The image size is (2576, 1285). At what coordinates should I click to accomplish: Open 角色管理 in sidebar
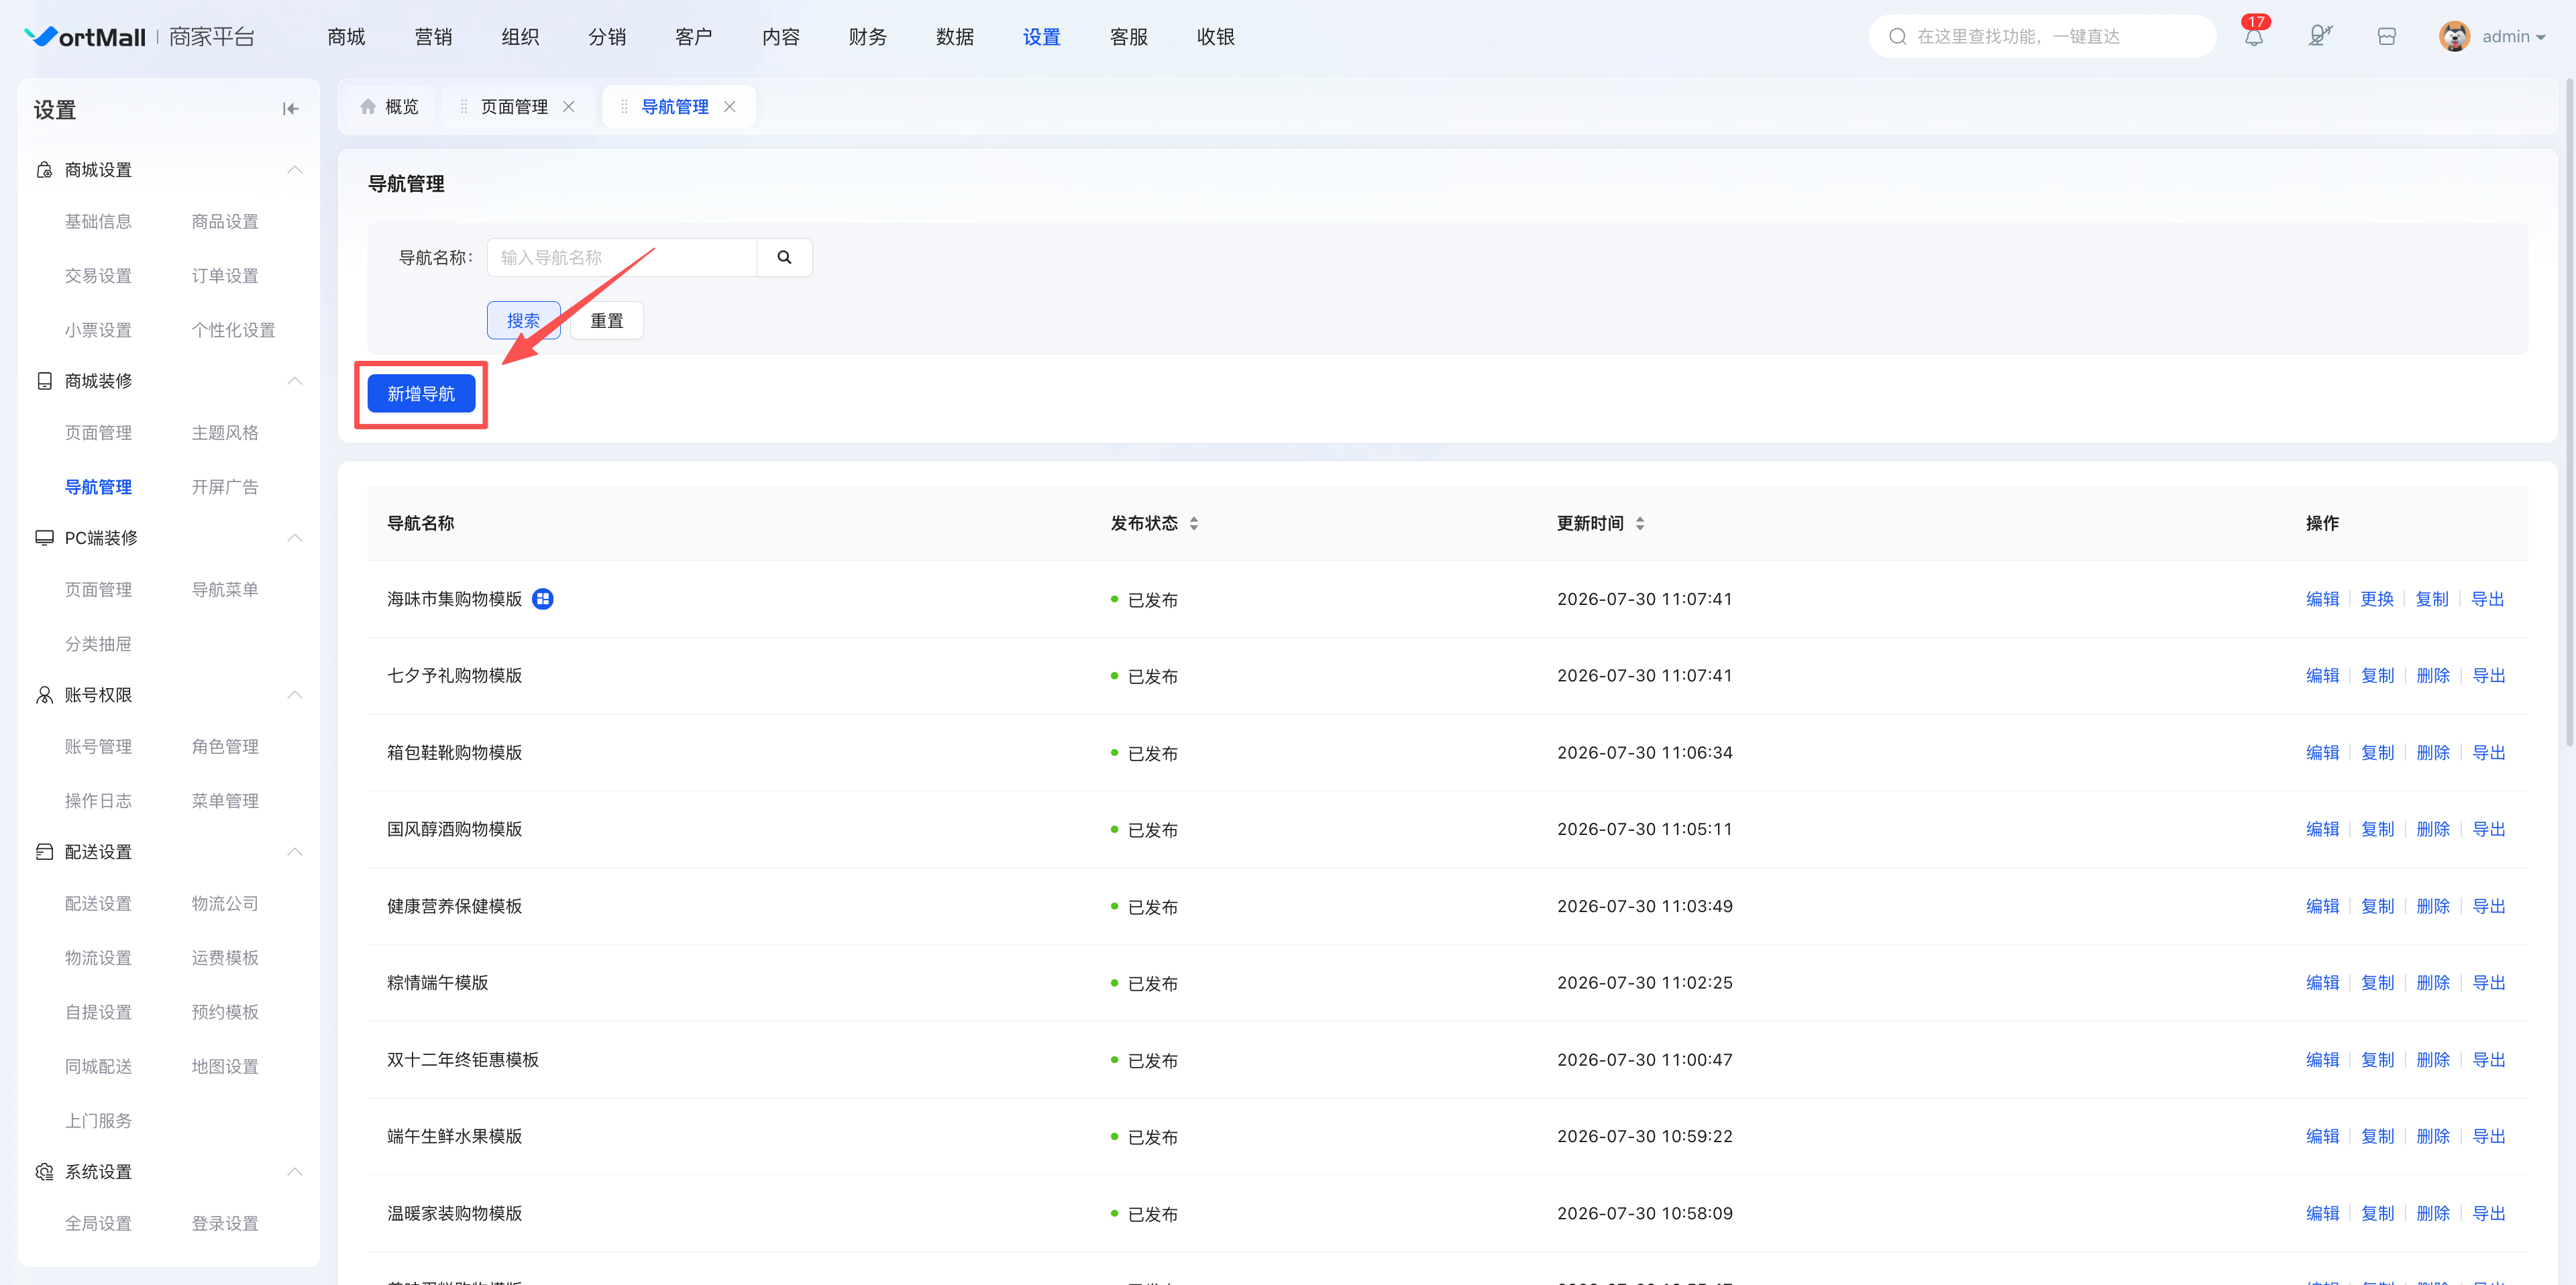[x=225, y=747]
